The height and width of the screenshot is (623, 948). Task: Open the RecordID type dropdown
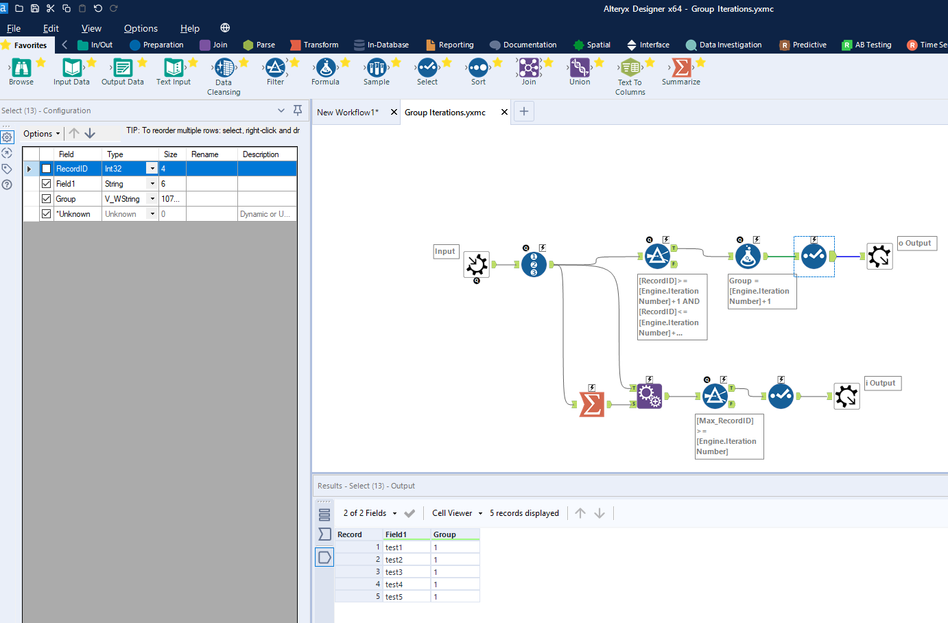(x=152, y=169)
